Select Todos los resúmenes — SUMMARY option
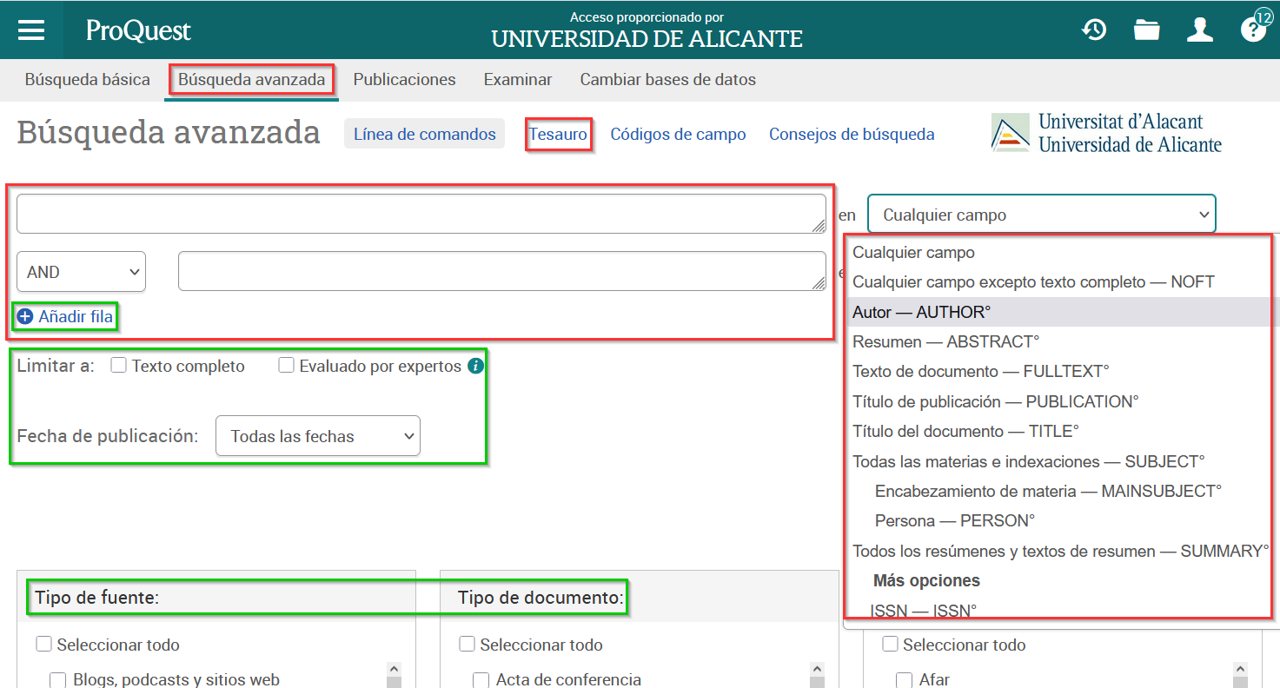This screenshot has width=1280, height=688. pyautogui.click(x=1061, y=551)
